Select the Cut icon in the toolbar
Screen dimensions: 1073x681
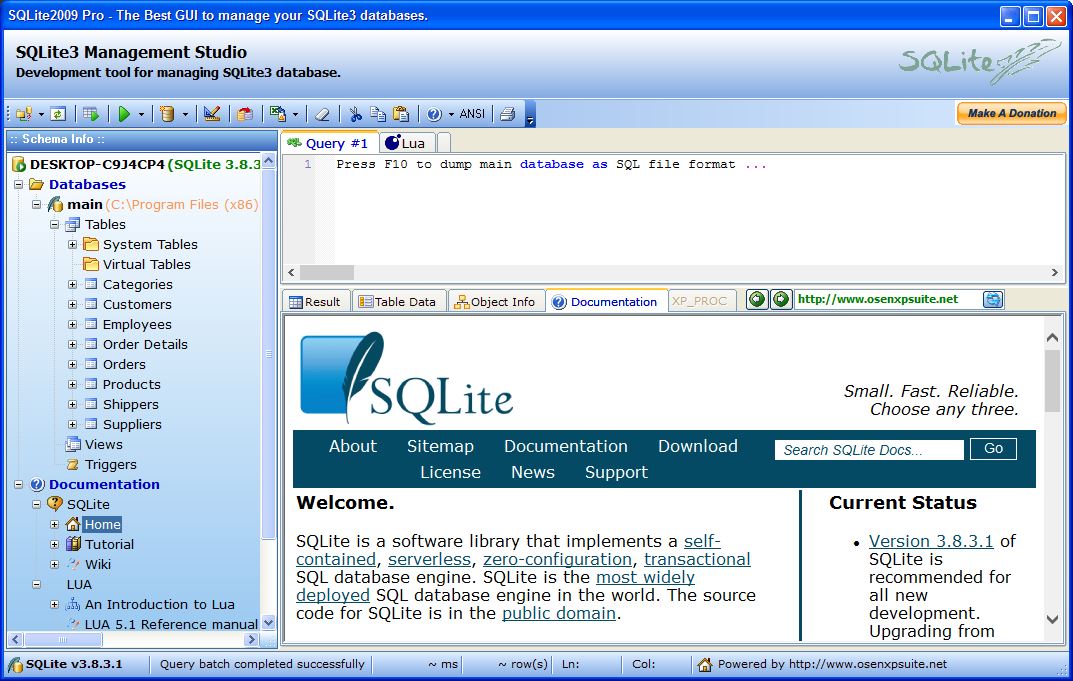pyautogui.click(x=355, y=113)
